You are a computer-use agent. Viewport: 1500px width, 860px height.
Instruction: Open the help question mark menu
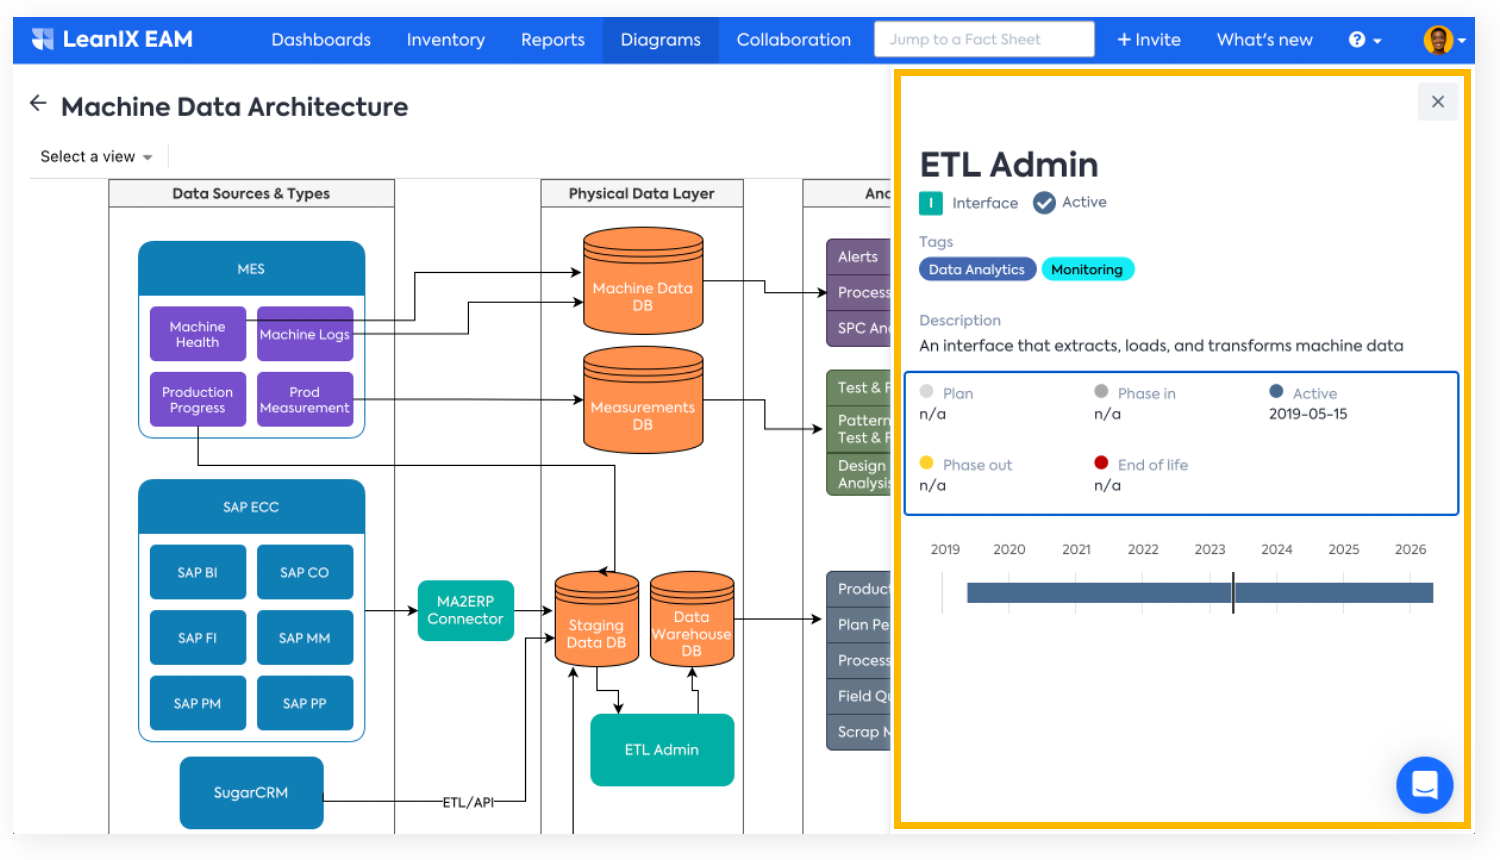point(1365,40)
